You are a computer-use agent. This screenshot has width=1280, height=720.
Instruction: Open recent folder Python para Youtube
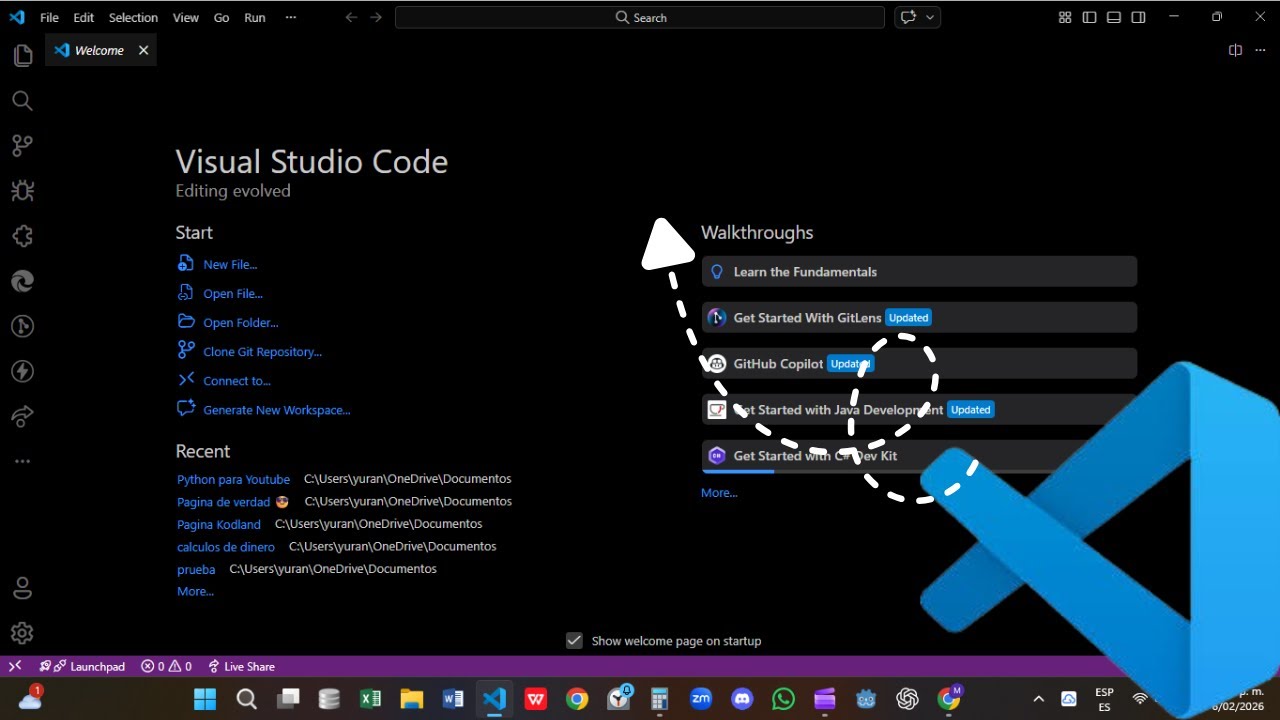(x=233, y=479)
